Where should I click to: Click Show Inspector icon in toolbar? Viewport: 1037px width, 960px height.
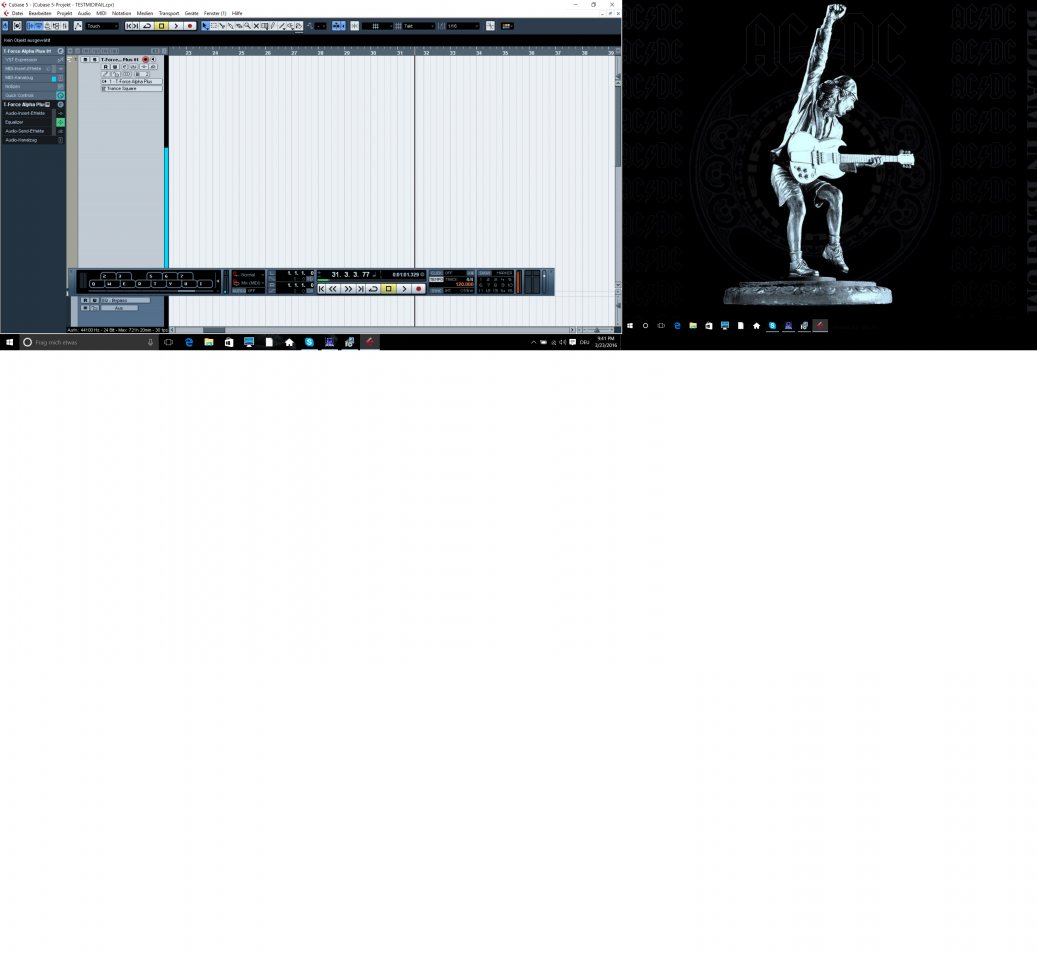[30, 26]
